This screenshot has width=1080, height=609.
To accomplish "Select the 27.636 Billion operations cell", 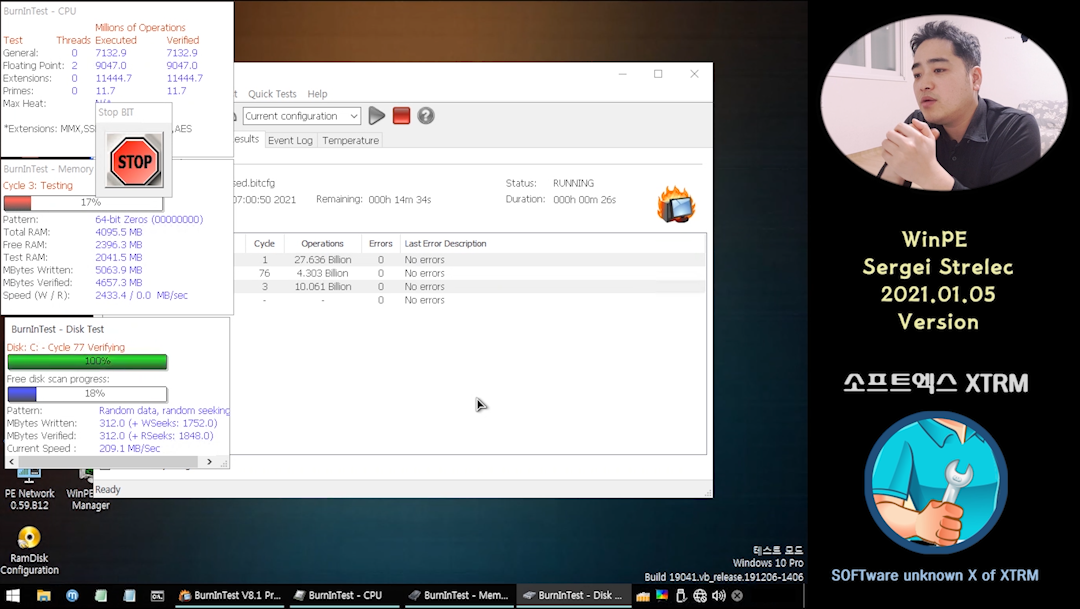I will [x=322, y=260].
